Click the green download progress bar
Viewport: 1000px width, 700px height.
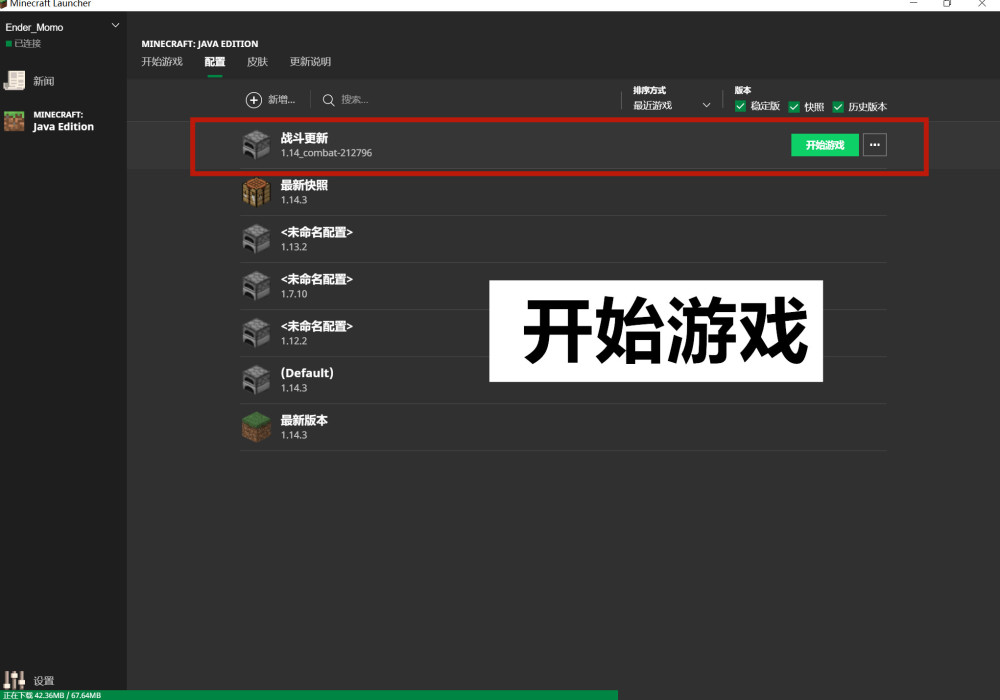(309, 695)
